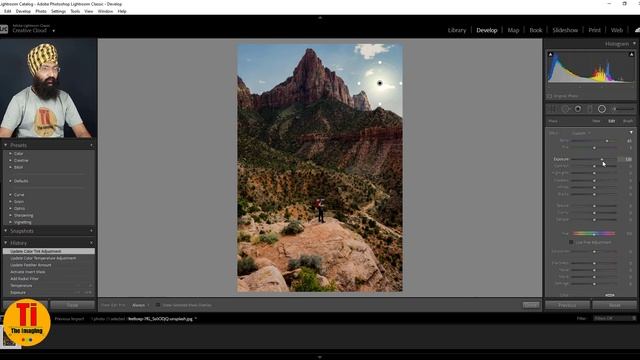Image resolution: width=640 pixels, height=360 pixels.
Task: Switch to the Print module
Action: [594, 30]
